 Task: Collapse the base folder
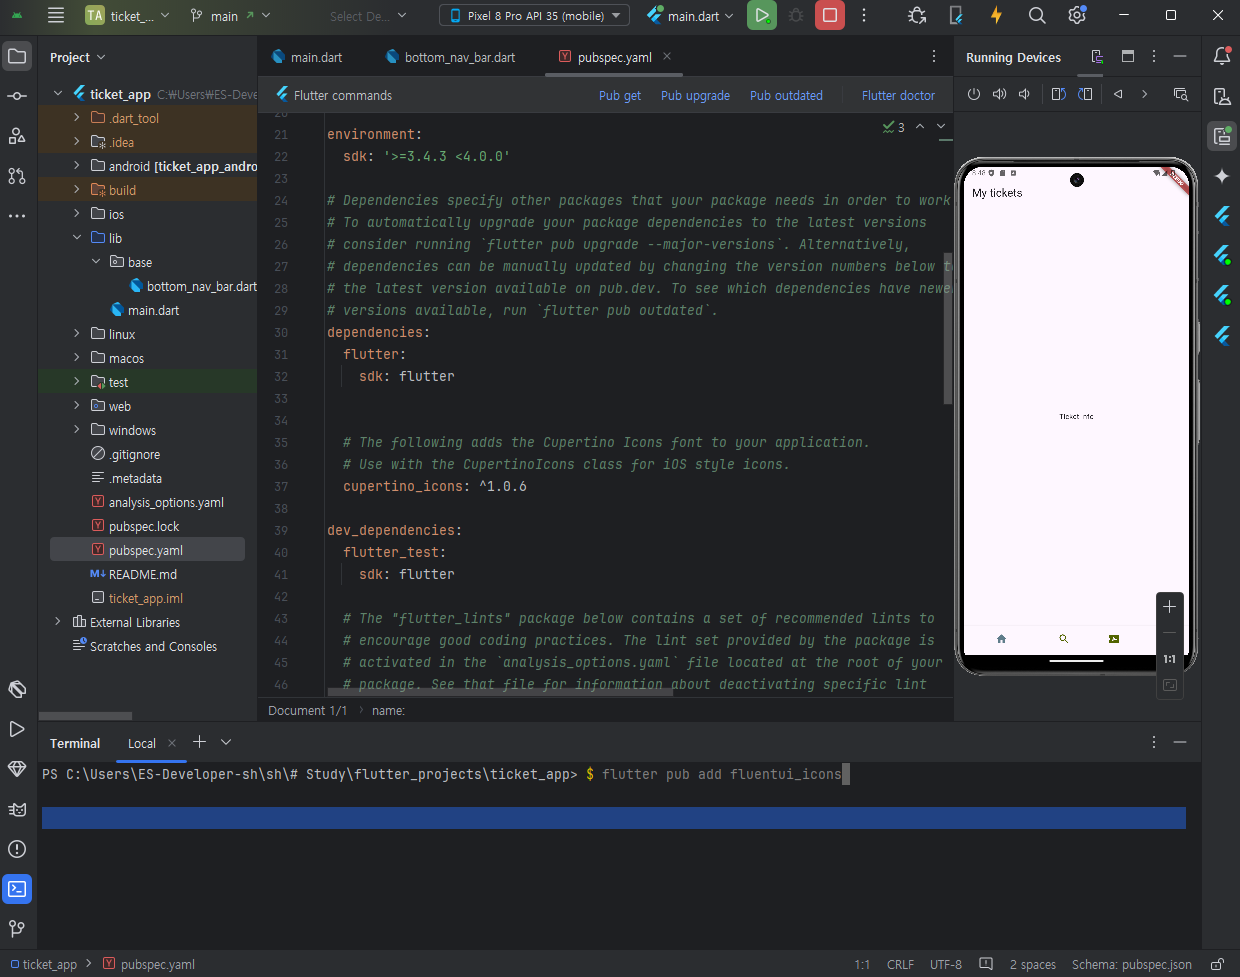click(96, 262)
